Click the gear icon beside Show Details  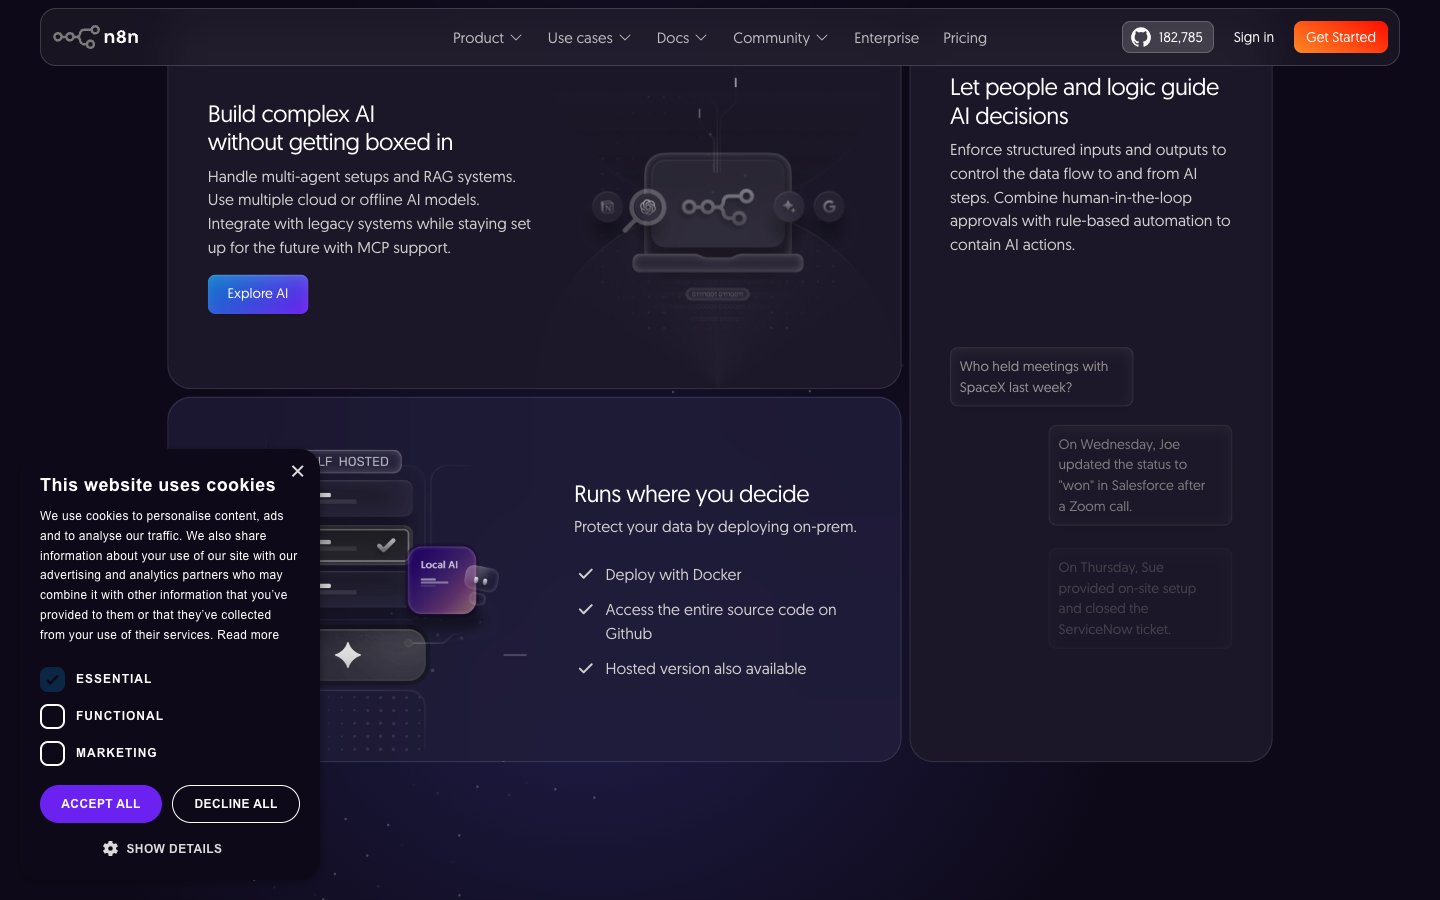pyautogui.click(x=110, y=848)
